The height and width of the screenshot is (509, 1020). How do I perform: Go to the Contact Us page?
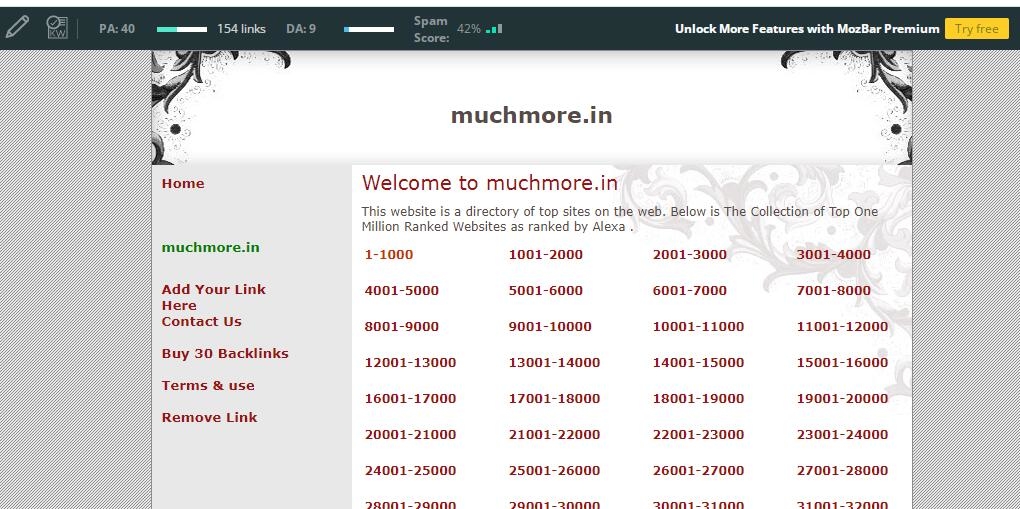(201, 322)
